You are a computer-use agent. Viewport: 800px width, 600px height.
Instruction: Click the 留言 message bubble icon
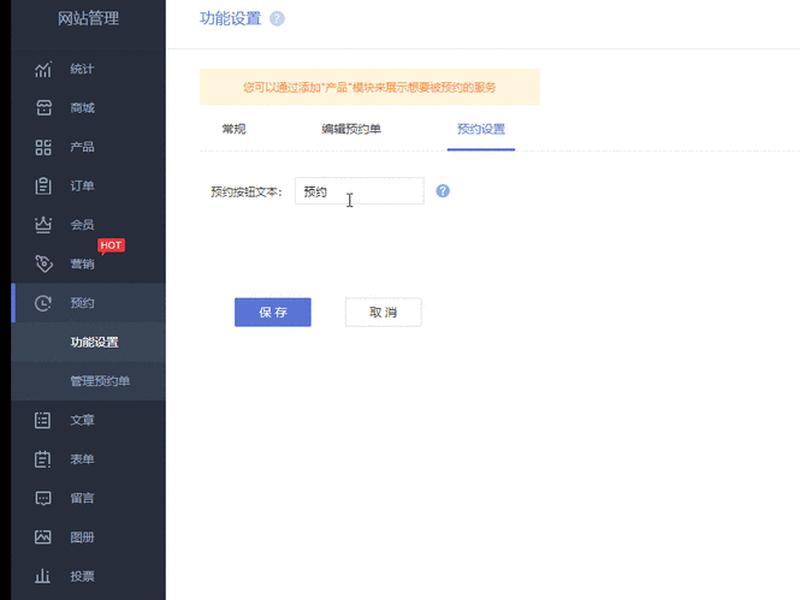[43, 498]
